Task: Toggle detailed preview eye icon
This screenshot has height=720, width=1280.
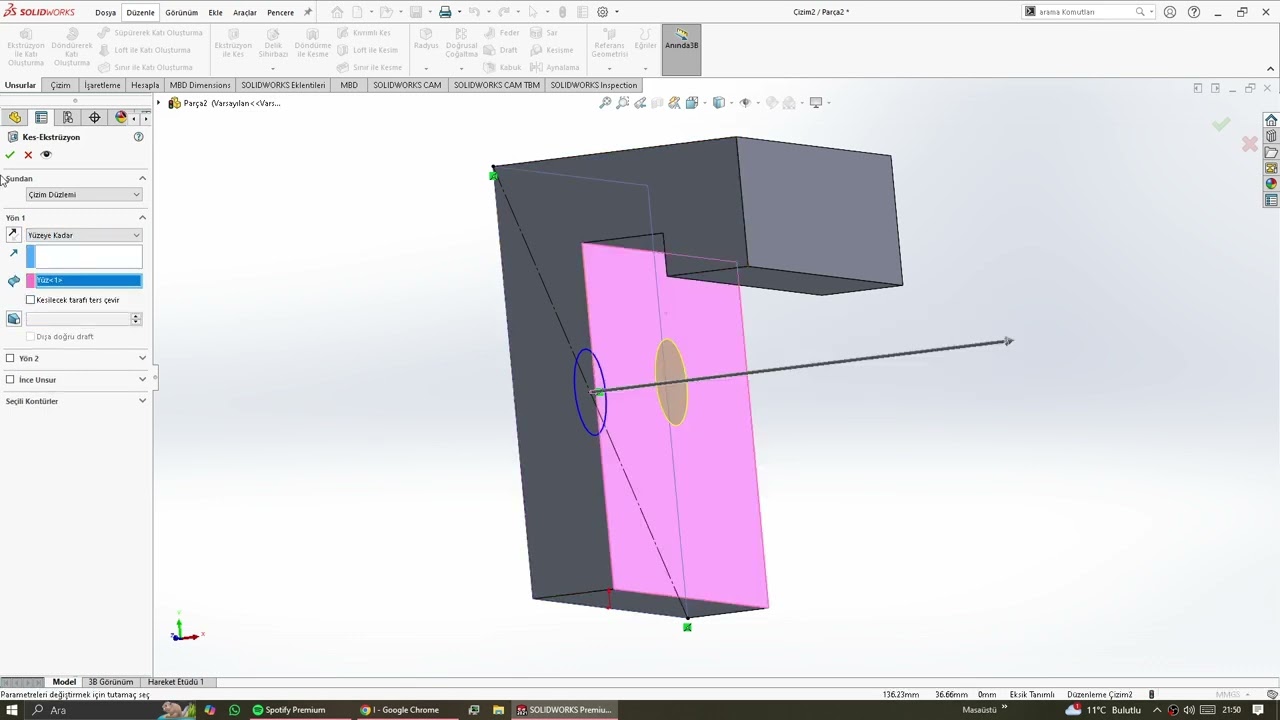Action: [46, 155]
